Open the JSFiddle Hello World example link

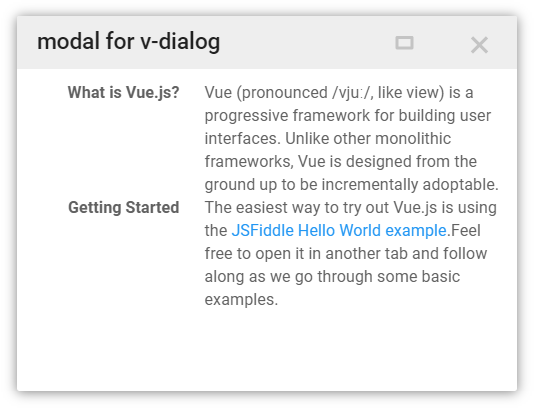(x=339, y=231)
